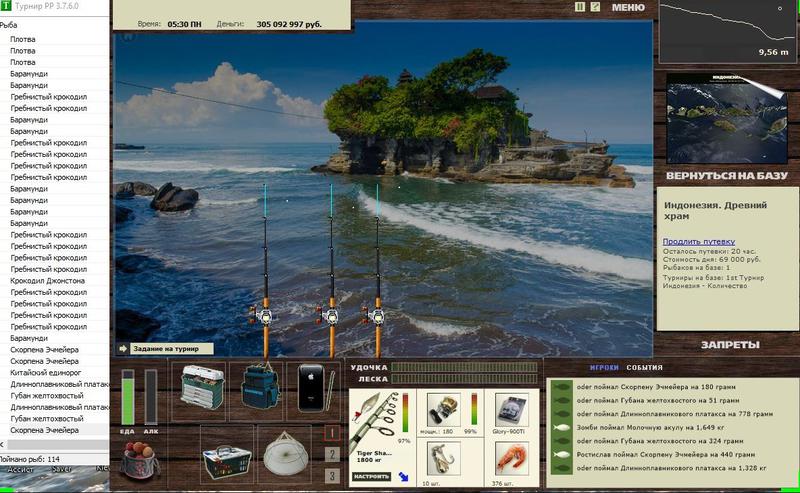The width and height of the screenshot is (800, 493).
Task: Click the rod wear gauge showing 97%
Action: point(406,412)
